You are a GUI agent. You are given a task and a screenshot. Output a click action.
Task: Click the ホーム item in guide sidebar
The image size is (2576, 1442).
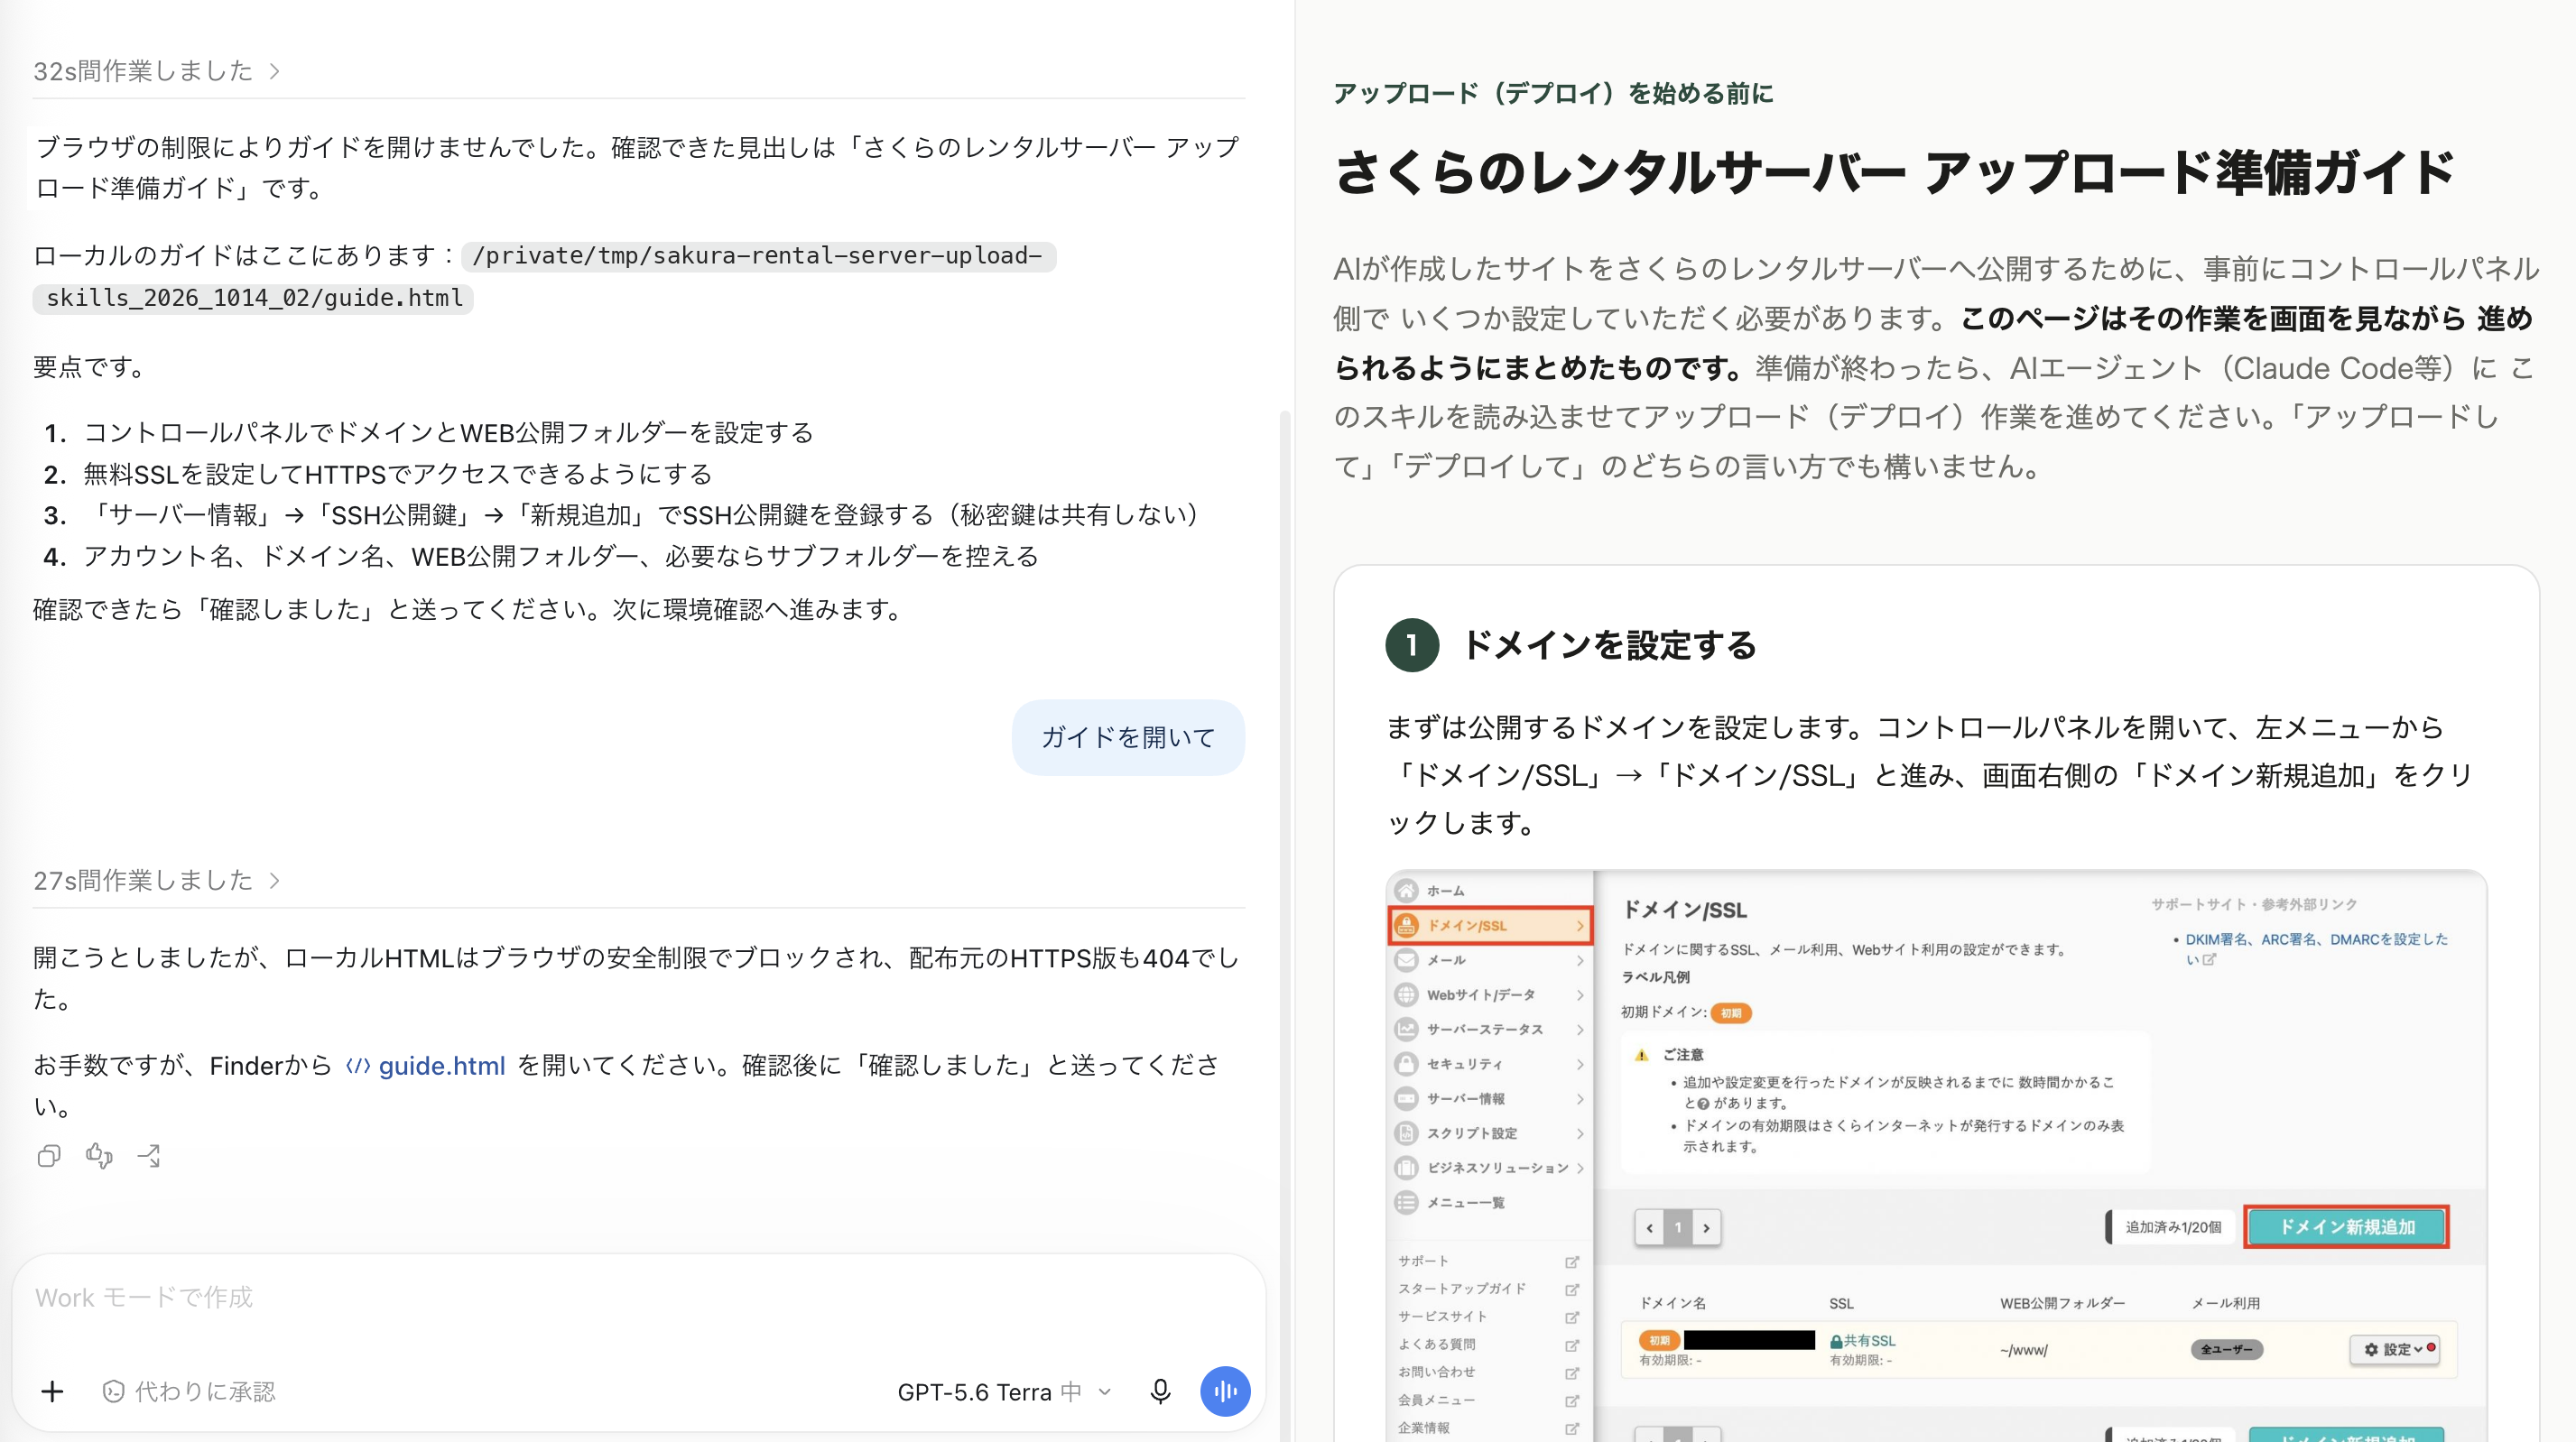pyautogui.click(x=1490, y=890)
